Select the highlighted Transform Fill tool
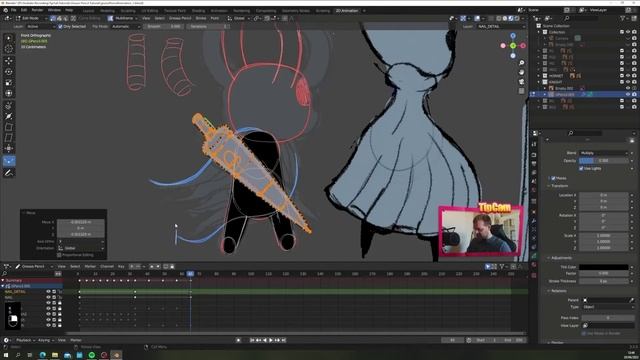 click(x=9, y=161)
